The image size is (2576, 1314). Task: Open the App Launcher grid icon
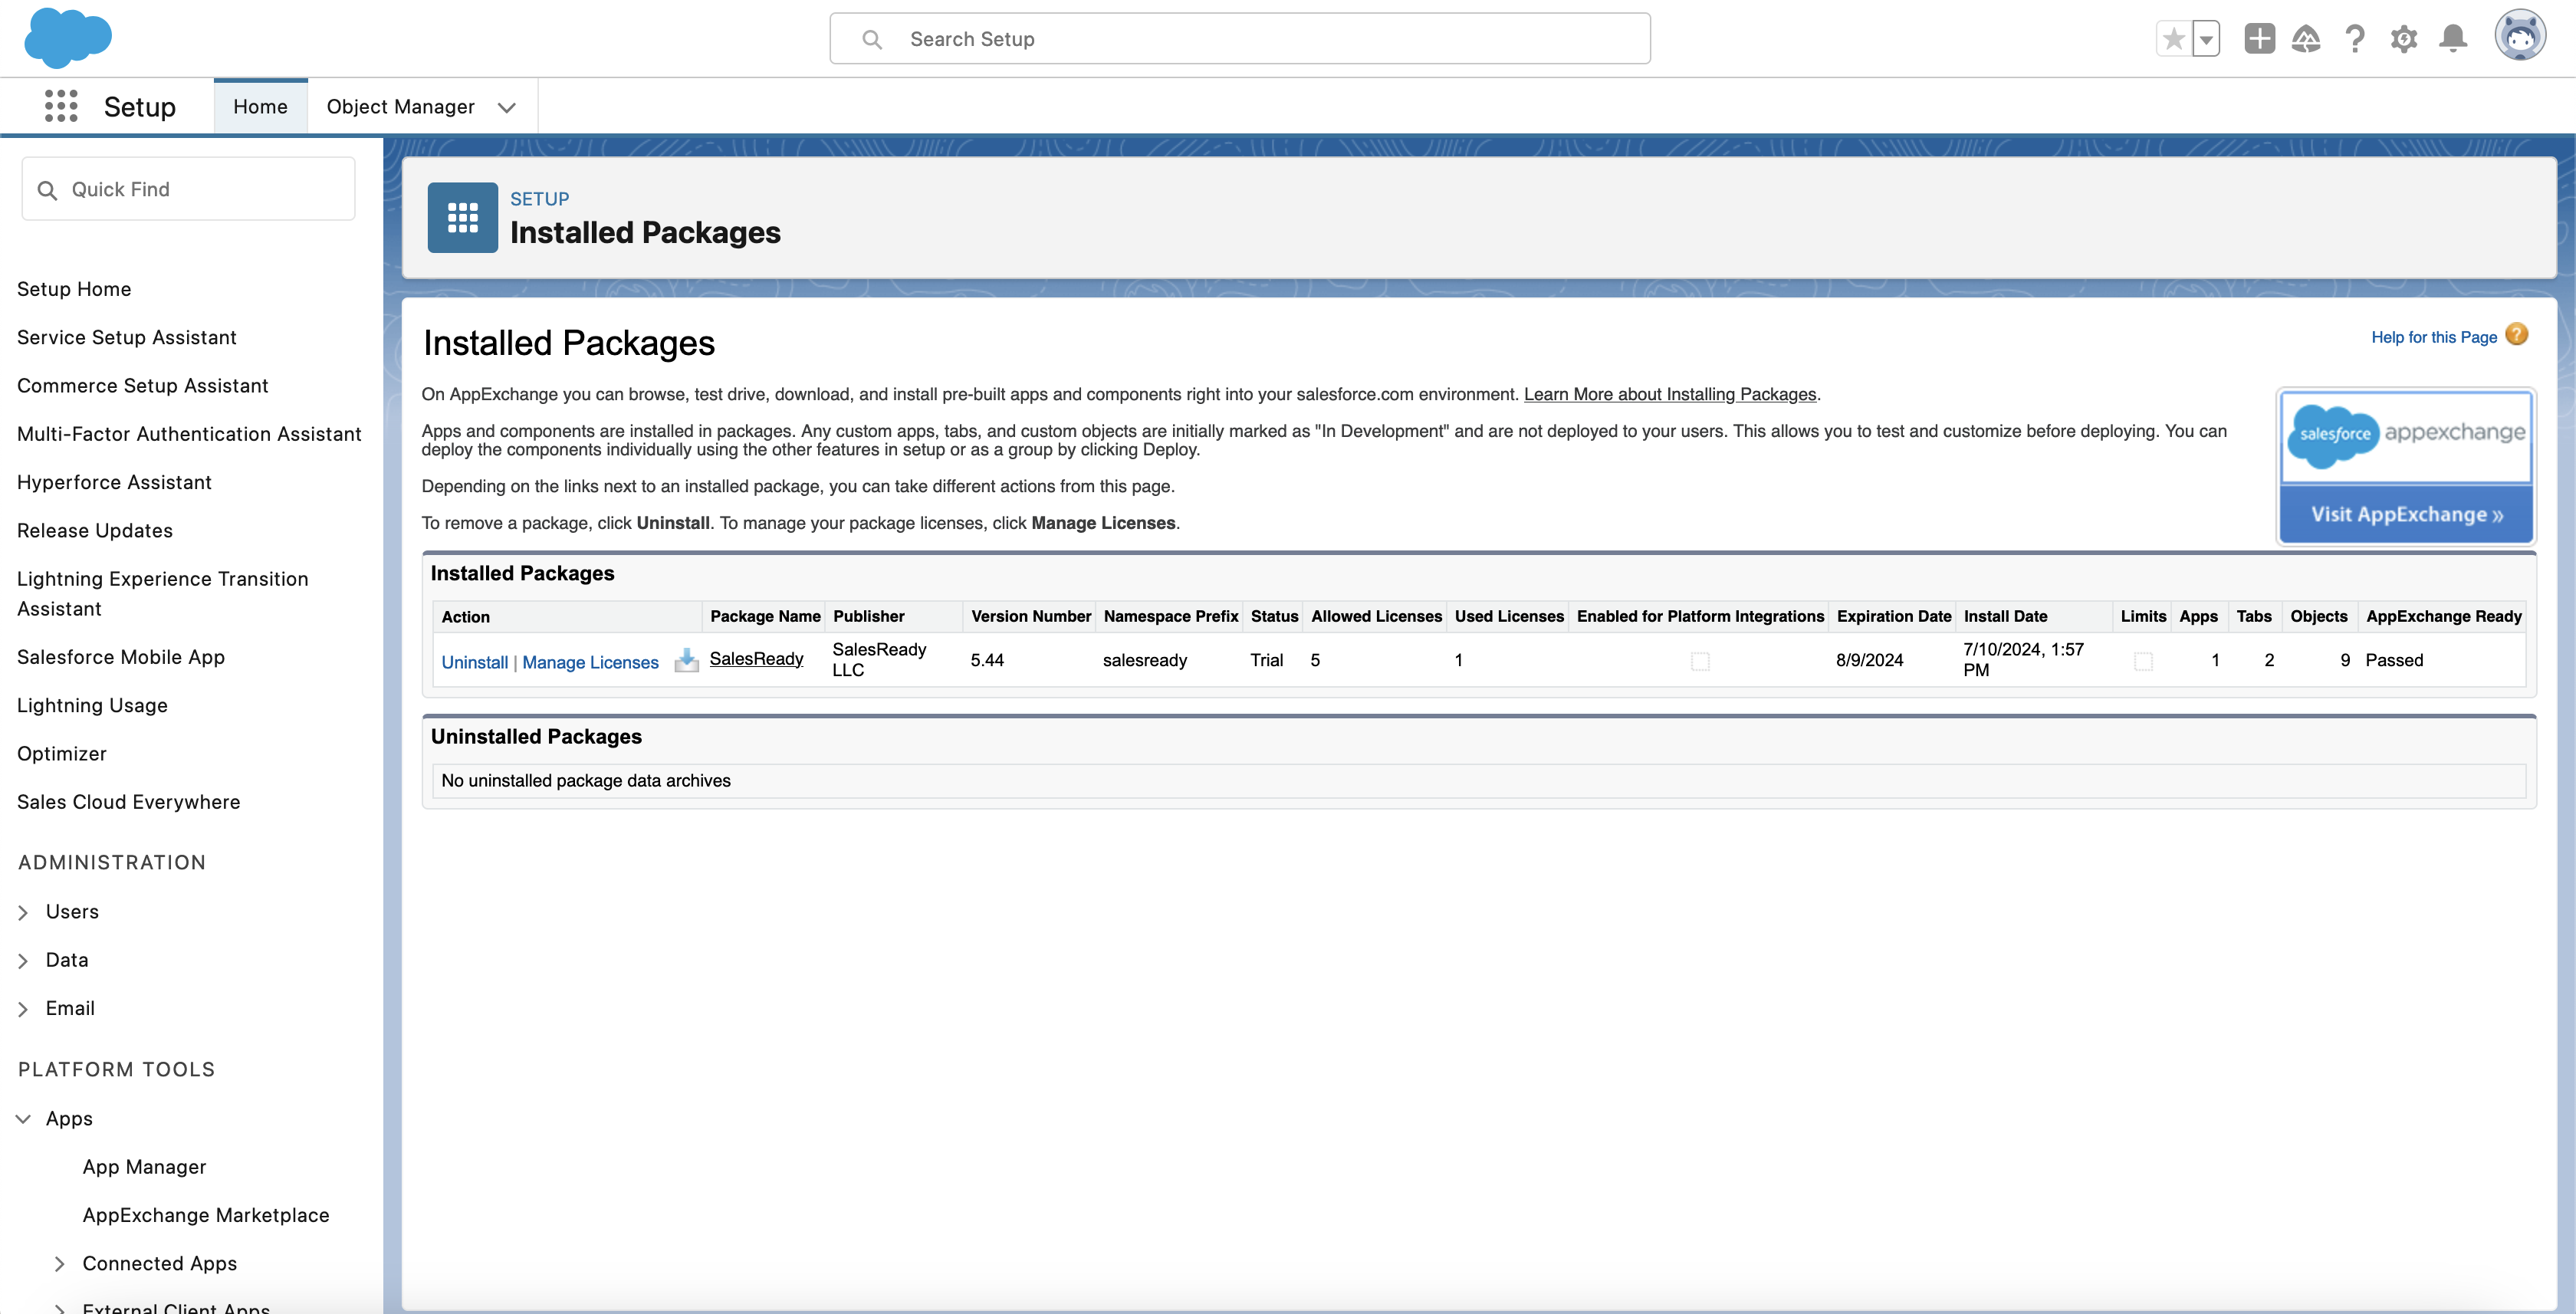(61, 106)
